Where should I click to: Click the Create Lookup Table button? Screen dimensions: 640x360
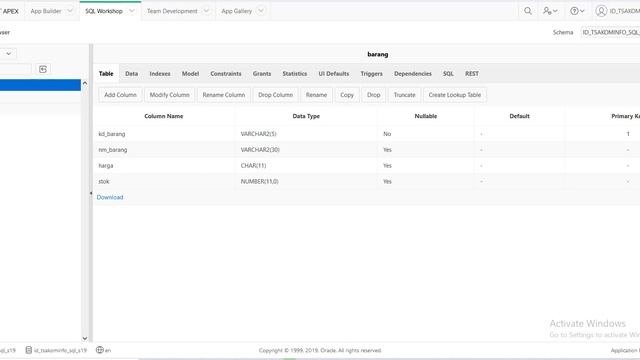[455, 95]
